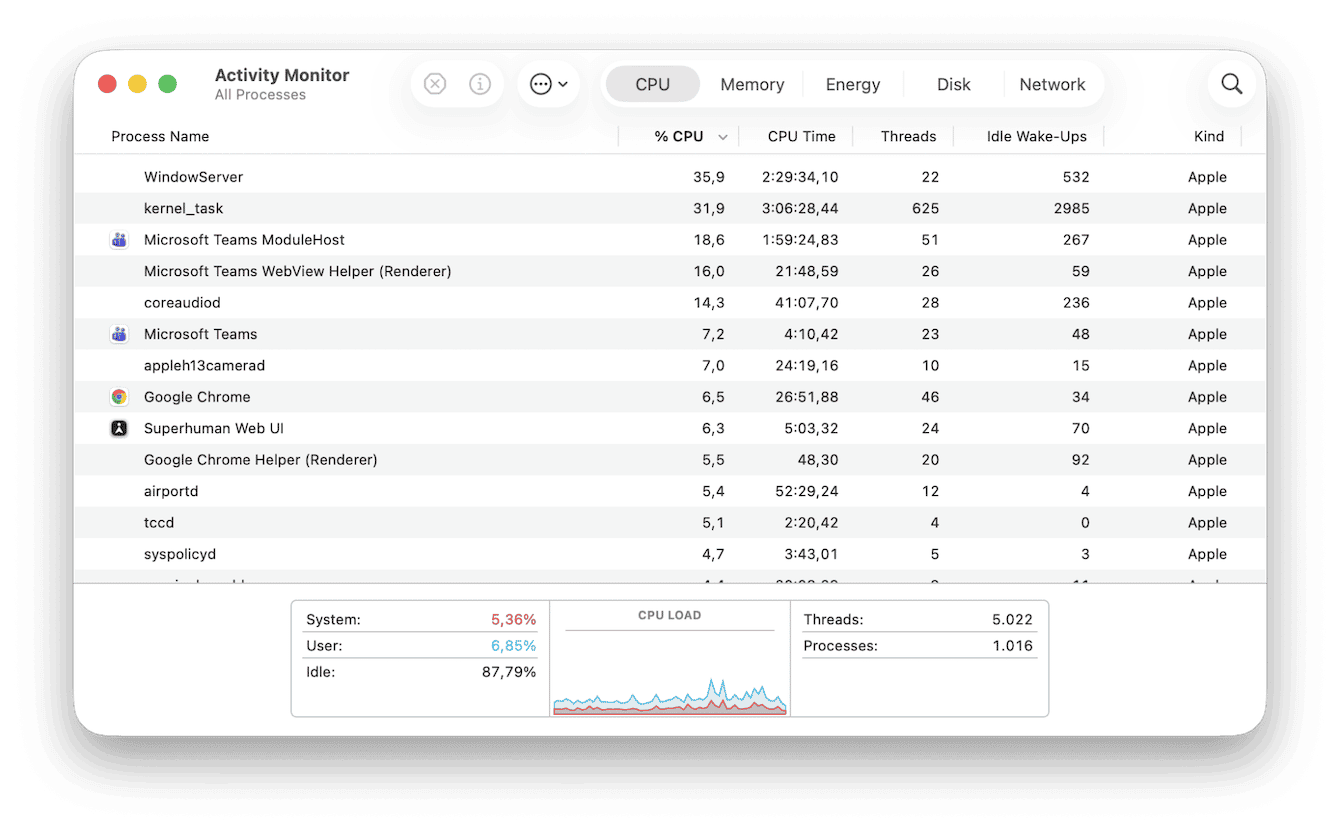Image resolution: width=1340 pixels, height=833 pixels.
Task: Click the User percentage 6,85%
Action: [513, 646]
